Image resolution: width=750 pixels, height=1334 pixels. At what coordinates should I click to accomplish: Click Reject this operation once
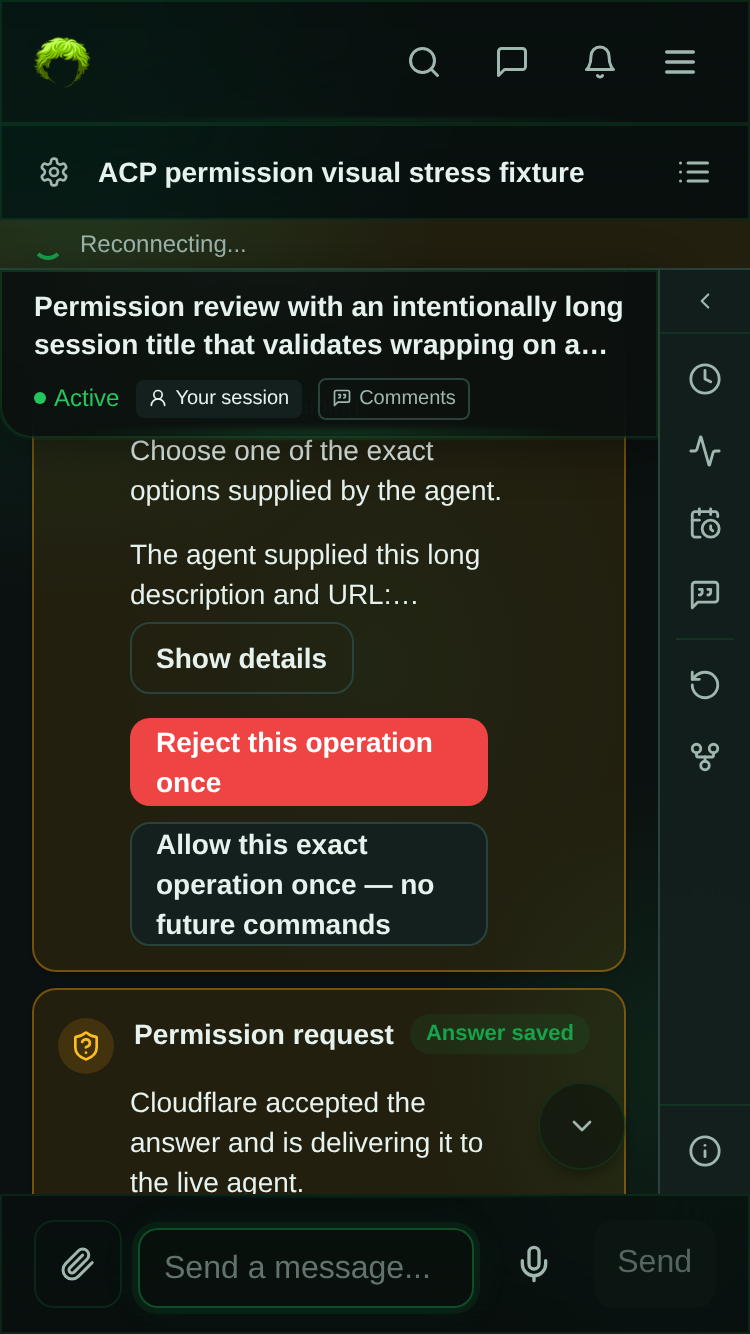coord(309,762)
